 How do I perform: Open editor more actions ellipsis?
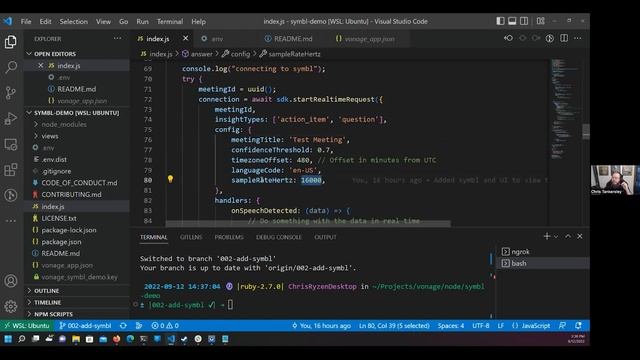578,38
